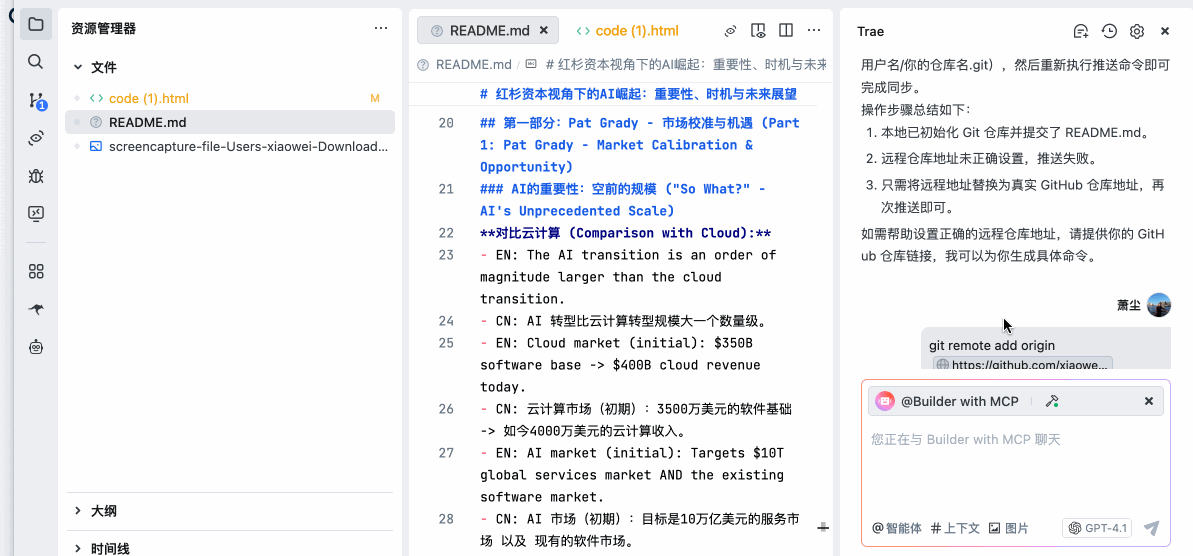1193x556 pixels.
Task: Select code (1).html in the file tree
Action: pyautogui.click(x=230, y=98)
